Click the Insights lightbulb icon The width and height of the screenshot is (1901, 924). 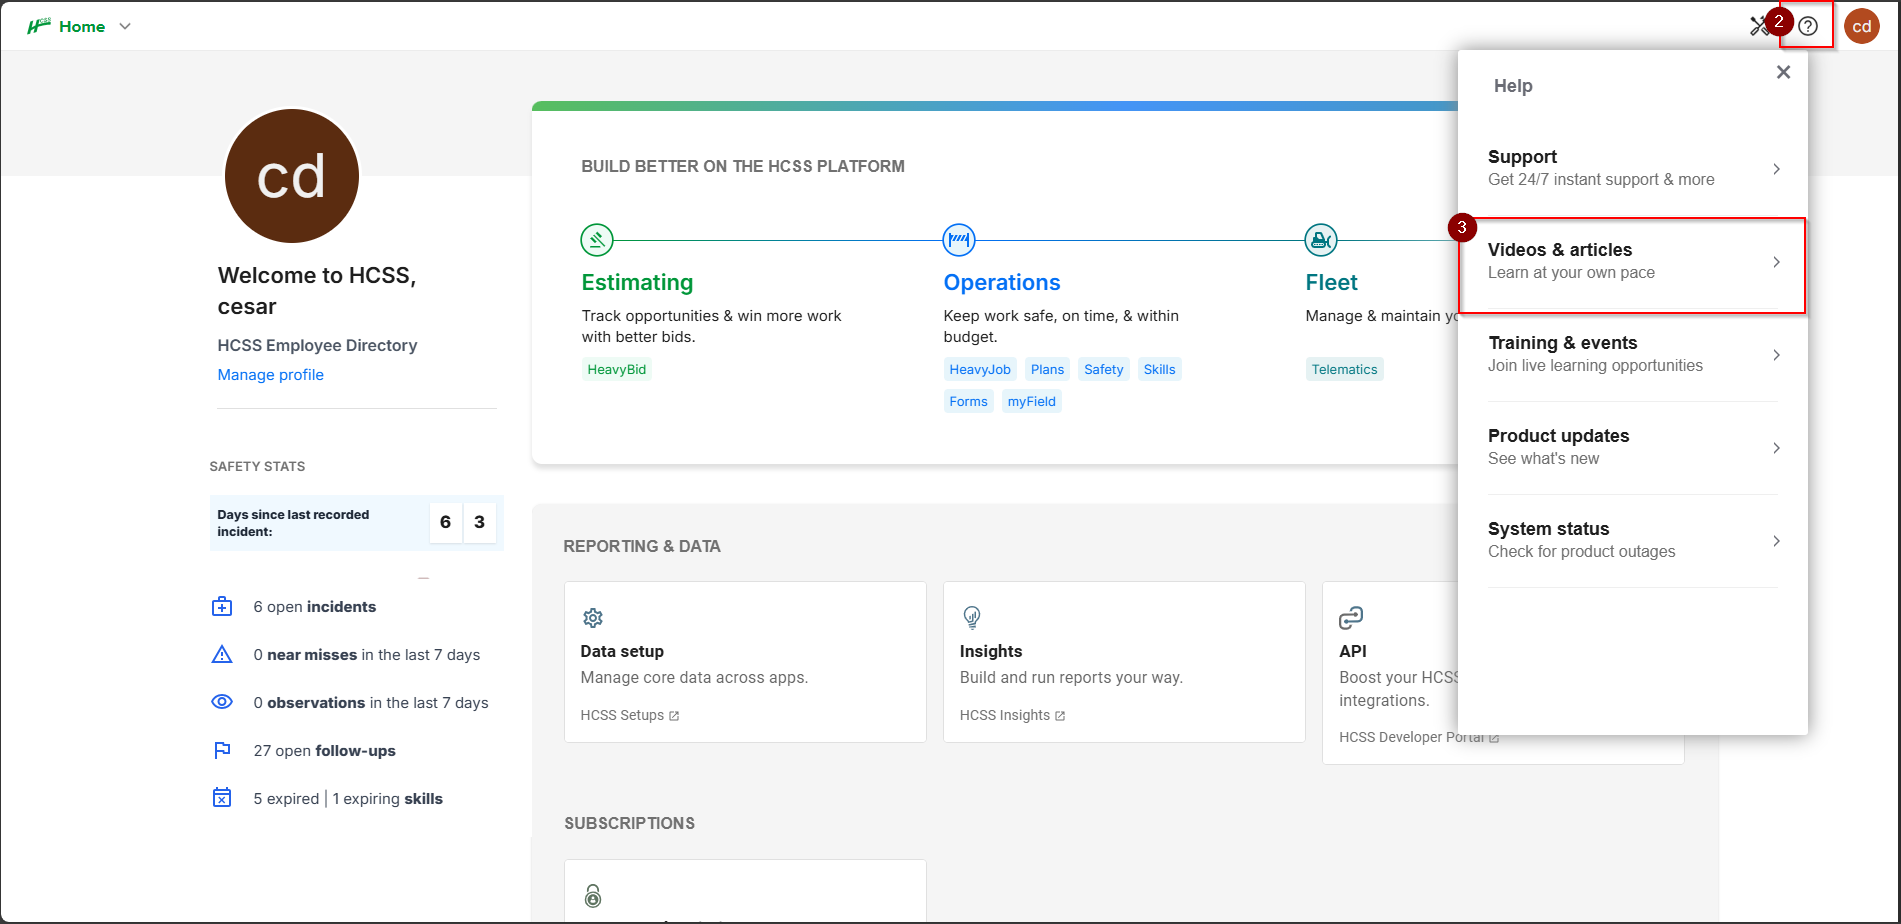pos(972,617)
